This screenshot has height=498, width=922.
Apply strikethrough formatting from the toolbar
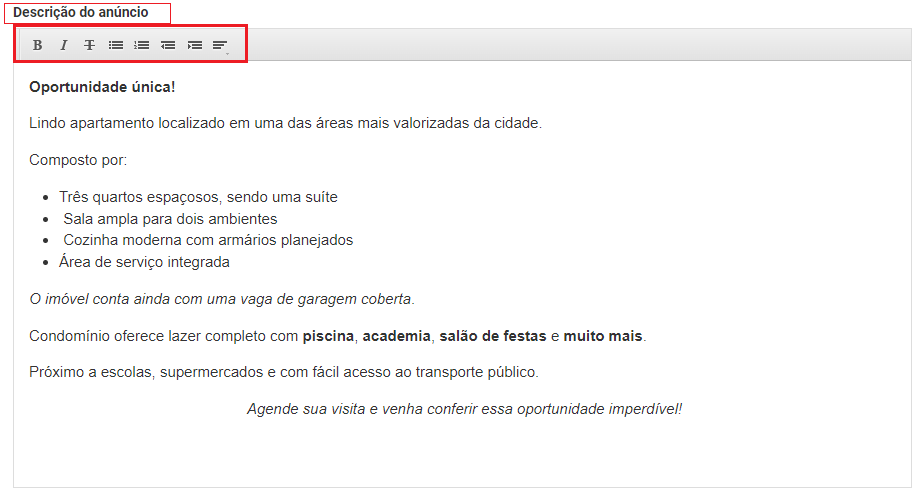point(89,45)
